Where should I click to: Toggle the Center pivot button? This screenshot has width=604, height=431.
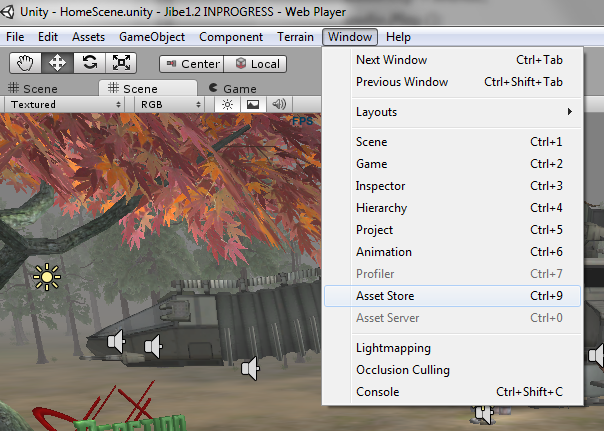191,64
